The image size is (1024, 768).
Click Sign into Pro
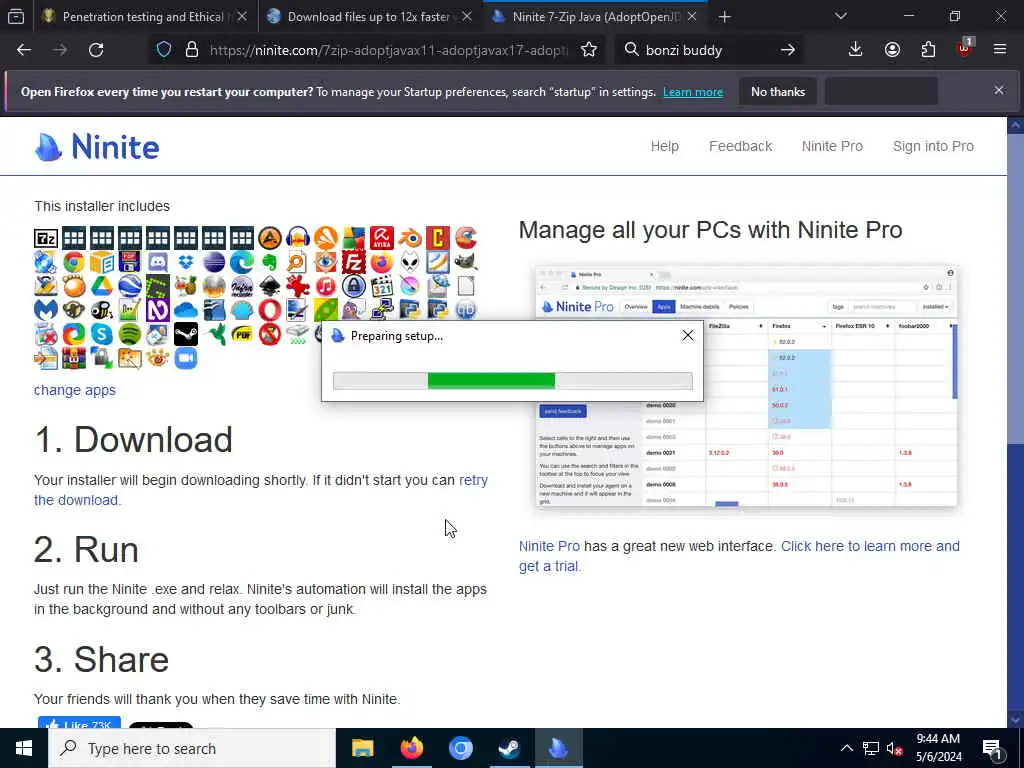click(933, 146)
